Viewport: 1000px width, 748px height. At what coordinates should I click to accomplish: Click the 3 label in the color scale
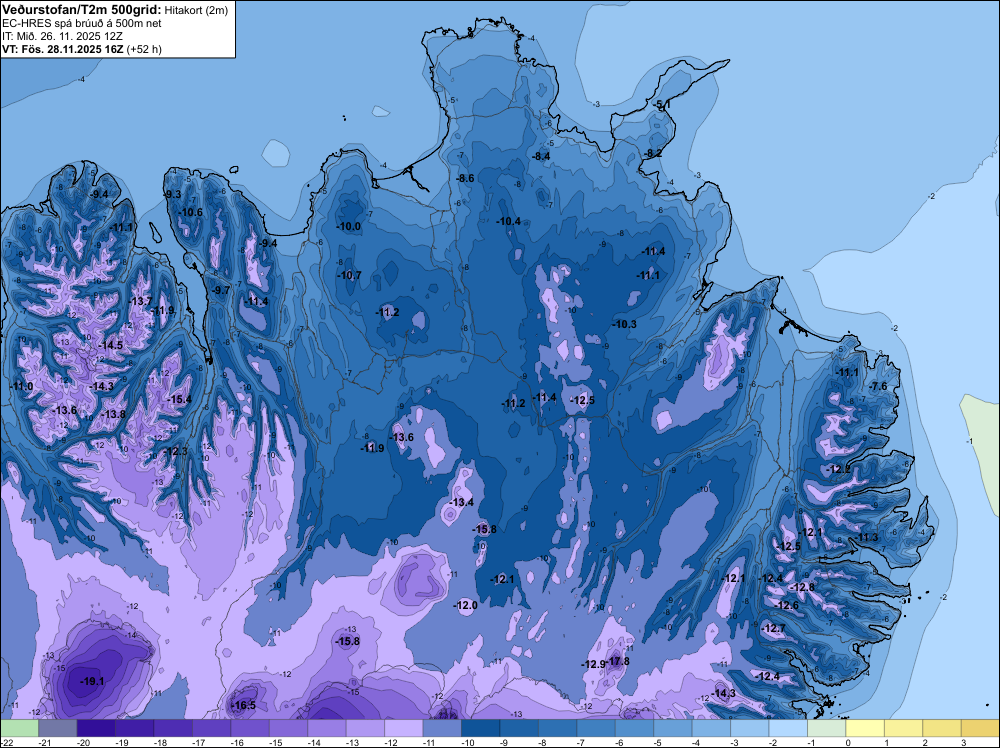coord(963,742)
